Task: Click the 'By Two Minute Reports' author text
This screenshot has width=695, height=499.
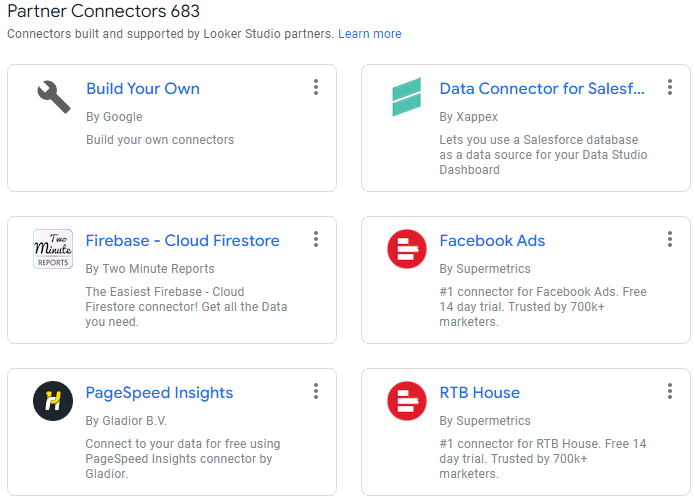Action: tap(150, 269)
